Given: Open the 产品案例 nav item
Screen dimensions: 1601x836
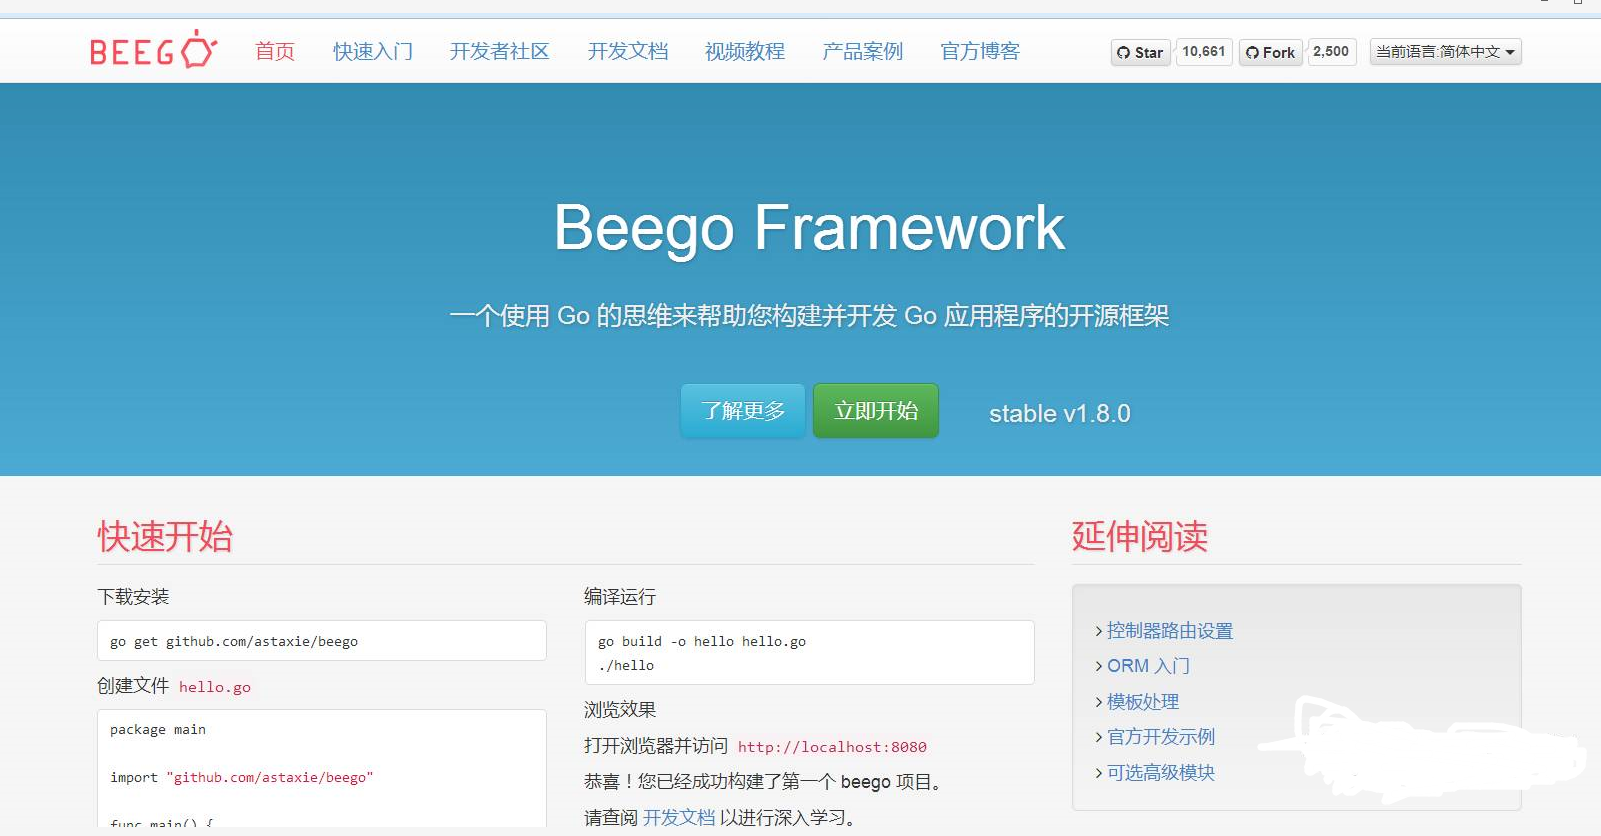Looking at the screenshot, I should (863, 51).
